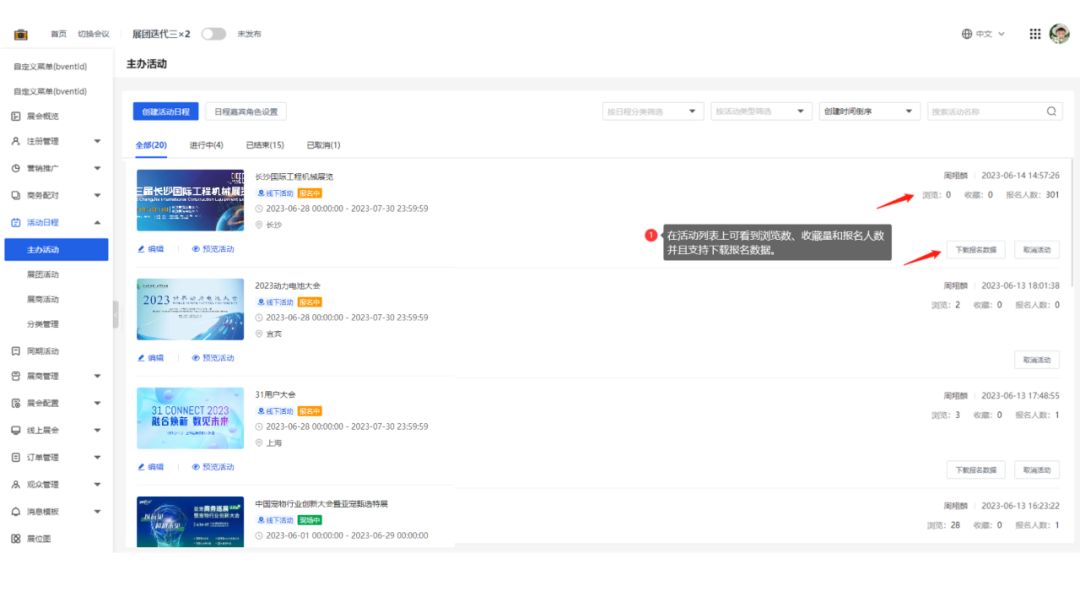
Task: Preview the 长沙国际工程机械展览 activity via eye icon
Action: pos(196,249)
